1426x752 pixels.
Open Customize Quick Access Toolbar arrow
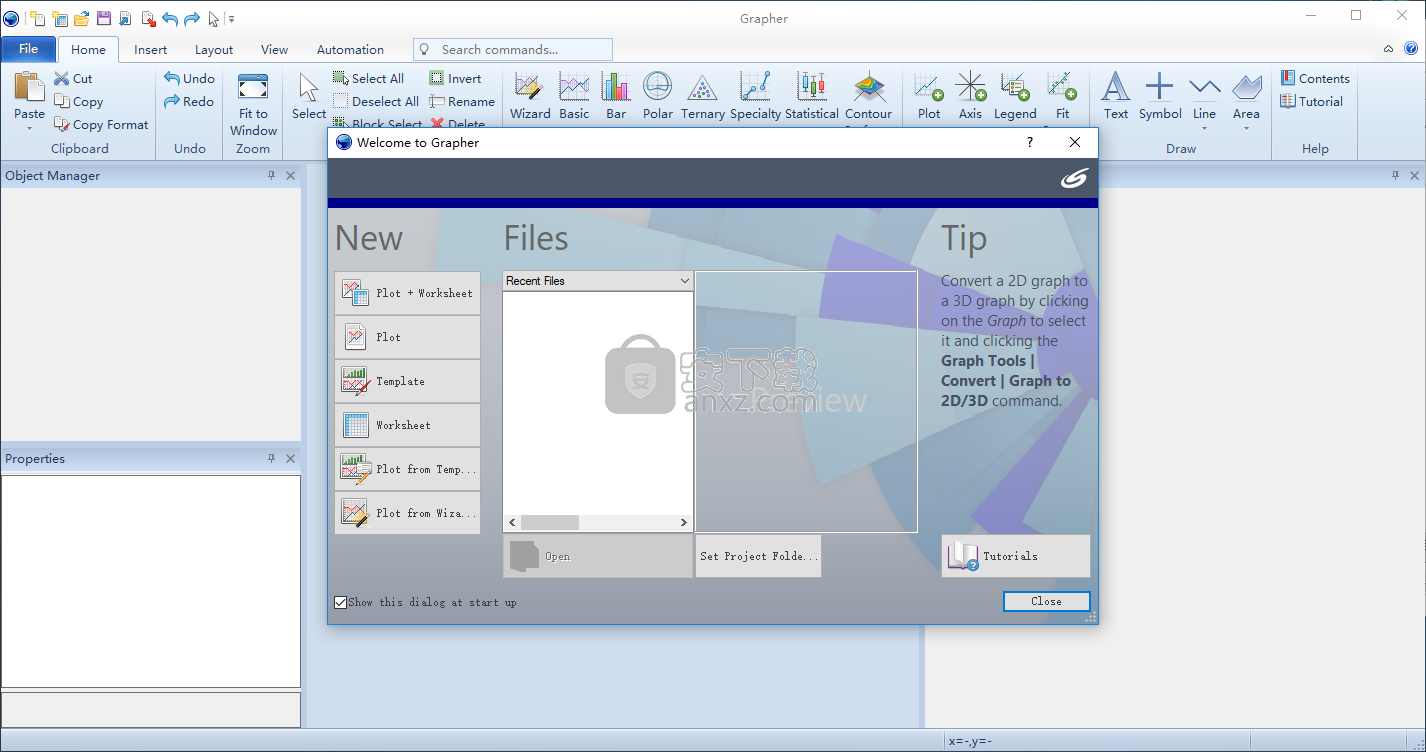(x=231, y=18)
